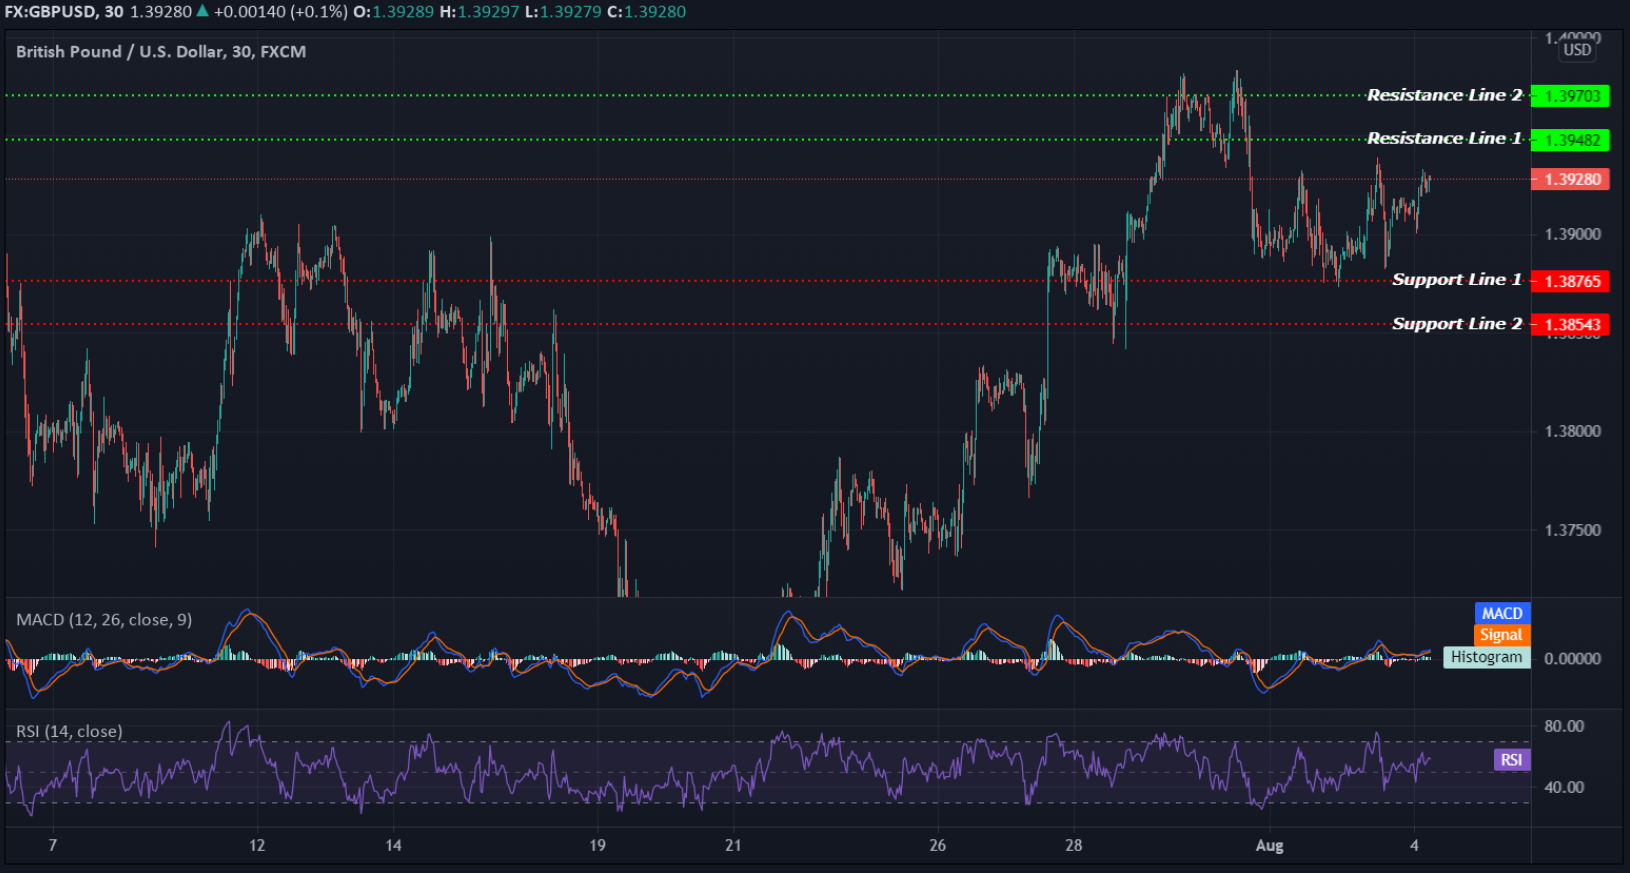This screenshot has height=873, width=1630.
Task: Click the MACD (12, 26, close, 9) indicator title
Action: tap(104, 620)
